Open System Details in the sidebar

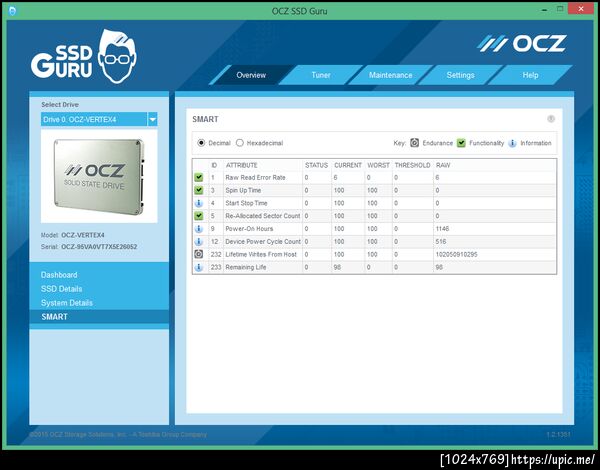[x=67, y=303]
